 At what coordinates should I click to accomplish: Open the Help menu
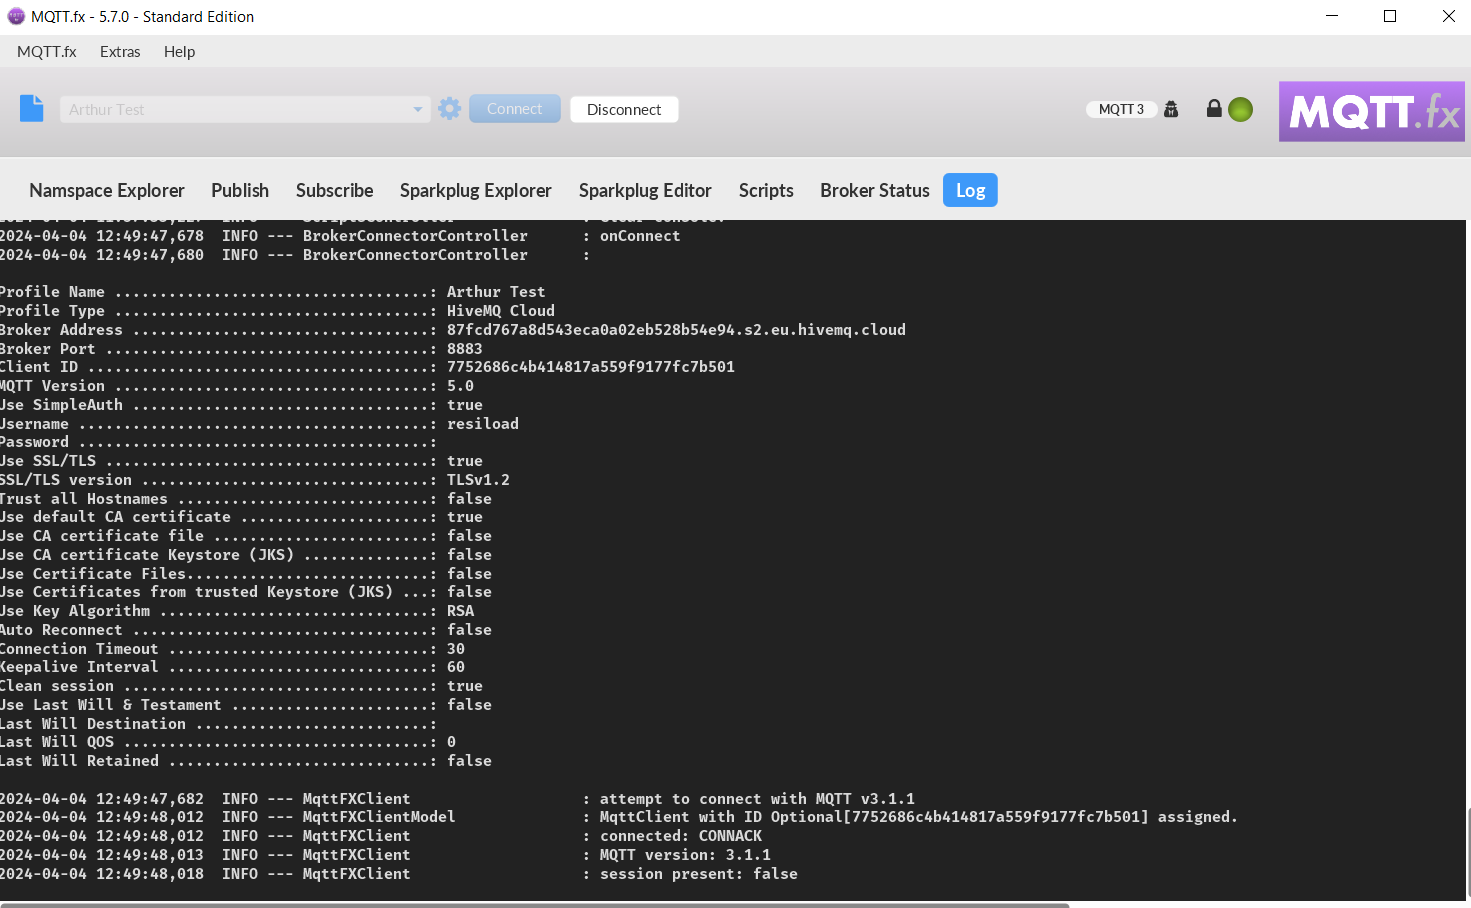[179, 52]
